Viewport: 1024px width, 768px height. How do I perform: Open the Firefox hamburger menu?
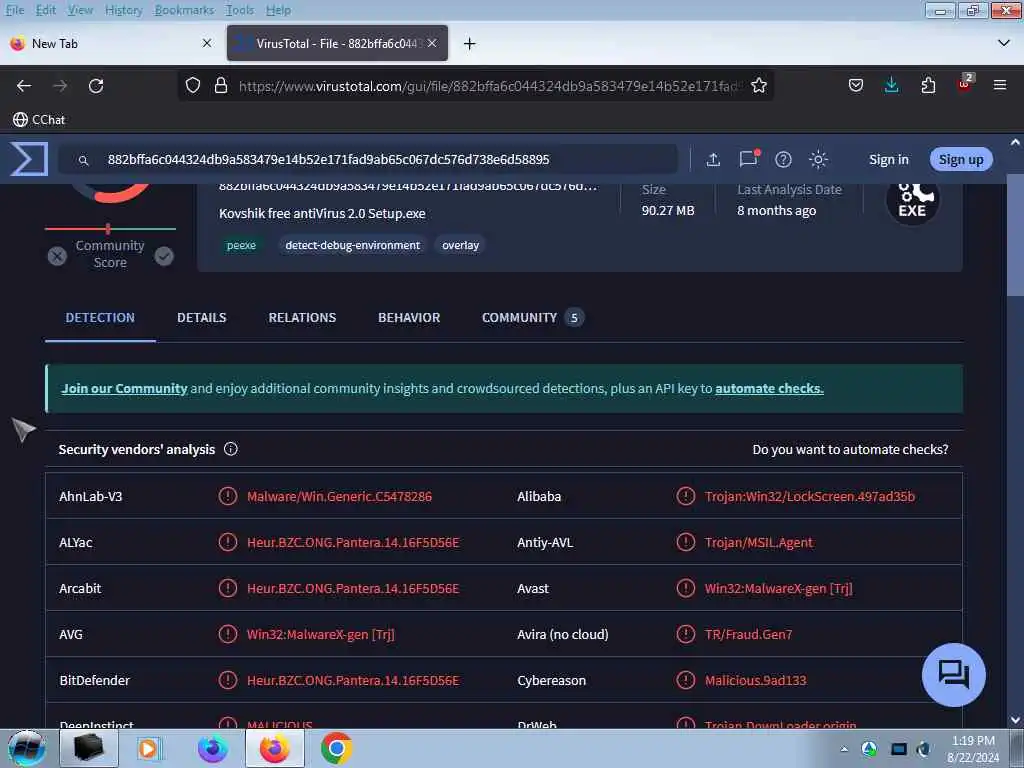click(x=1000, y=86)
